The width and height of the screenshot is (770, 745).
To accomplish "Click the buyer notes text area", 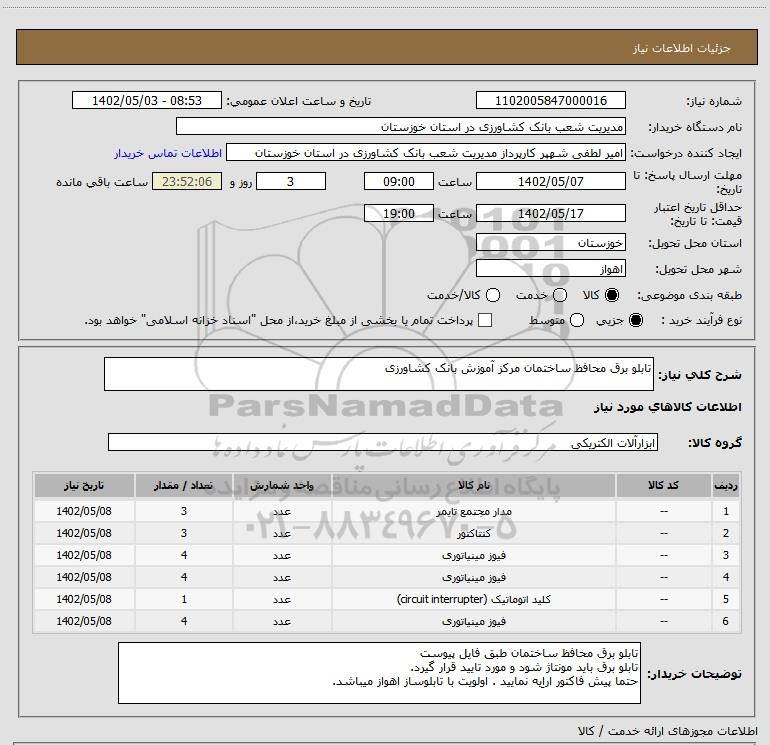I will 379,673.
